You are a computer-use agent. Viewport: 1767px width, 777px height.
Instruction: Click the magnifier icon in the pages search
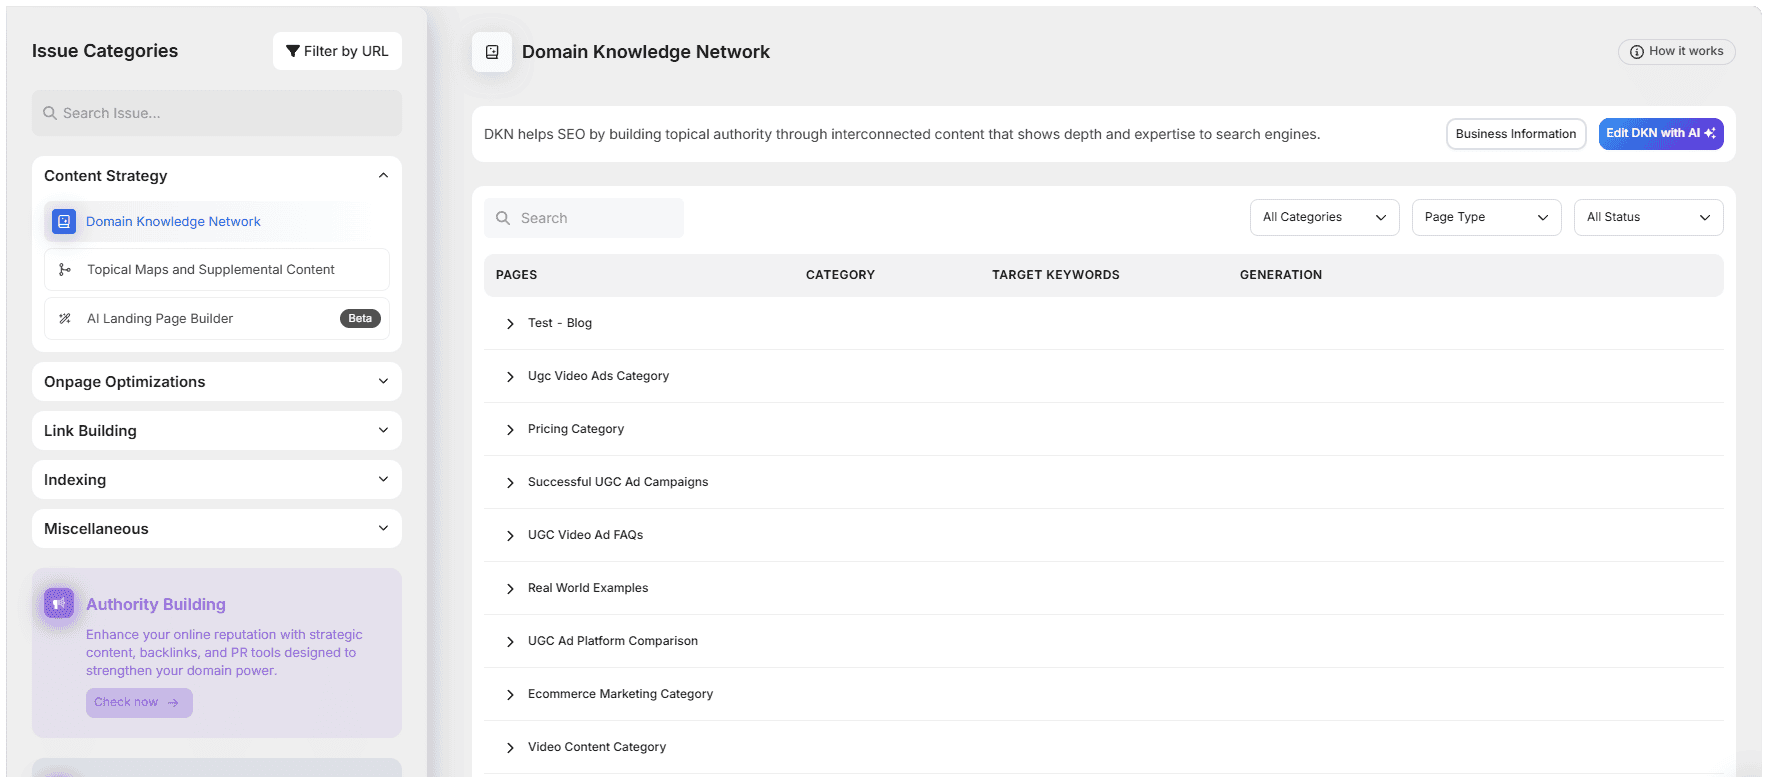[x=503, y=218]
